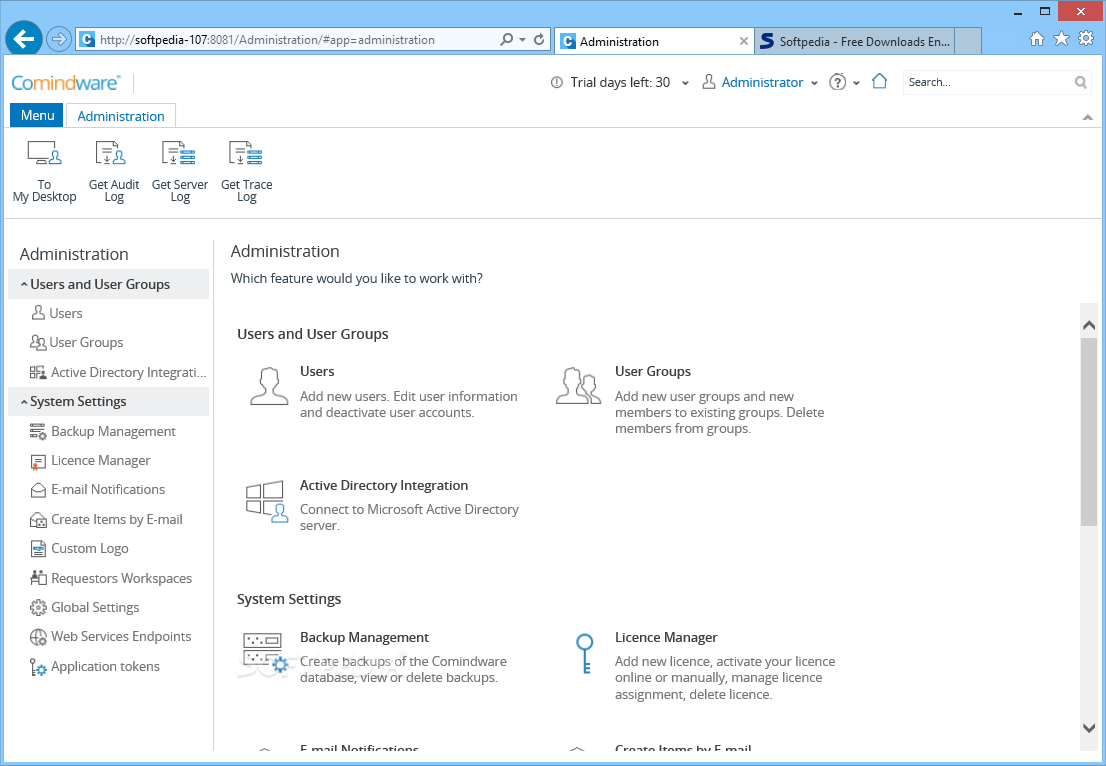The image size is (1106, 766).
Task: Open Custom Logo in the sidebar
Action: point(80,549)
